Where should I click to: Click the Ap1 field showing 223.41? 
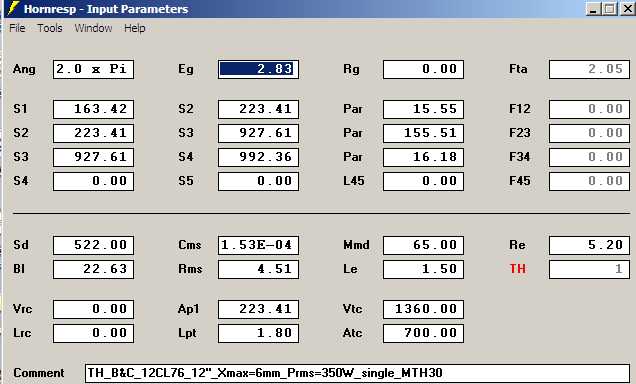258,309
